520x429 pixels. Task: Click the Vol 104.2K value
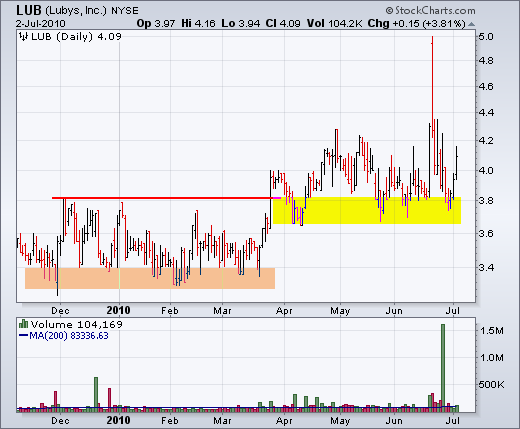[334, 23]
